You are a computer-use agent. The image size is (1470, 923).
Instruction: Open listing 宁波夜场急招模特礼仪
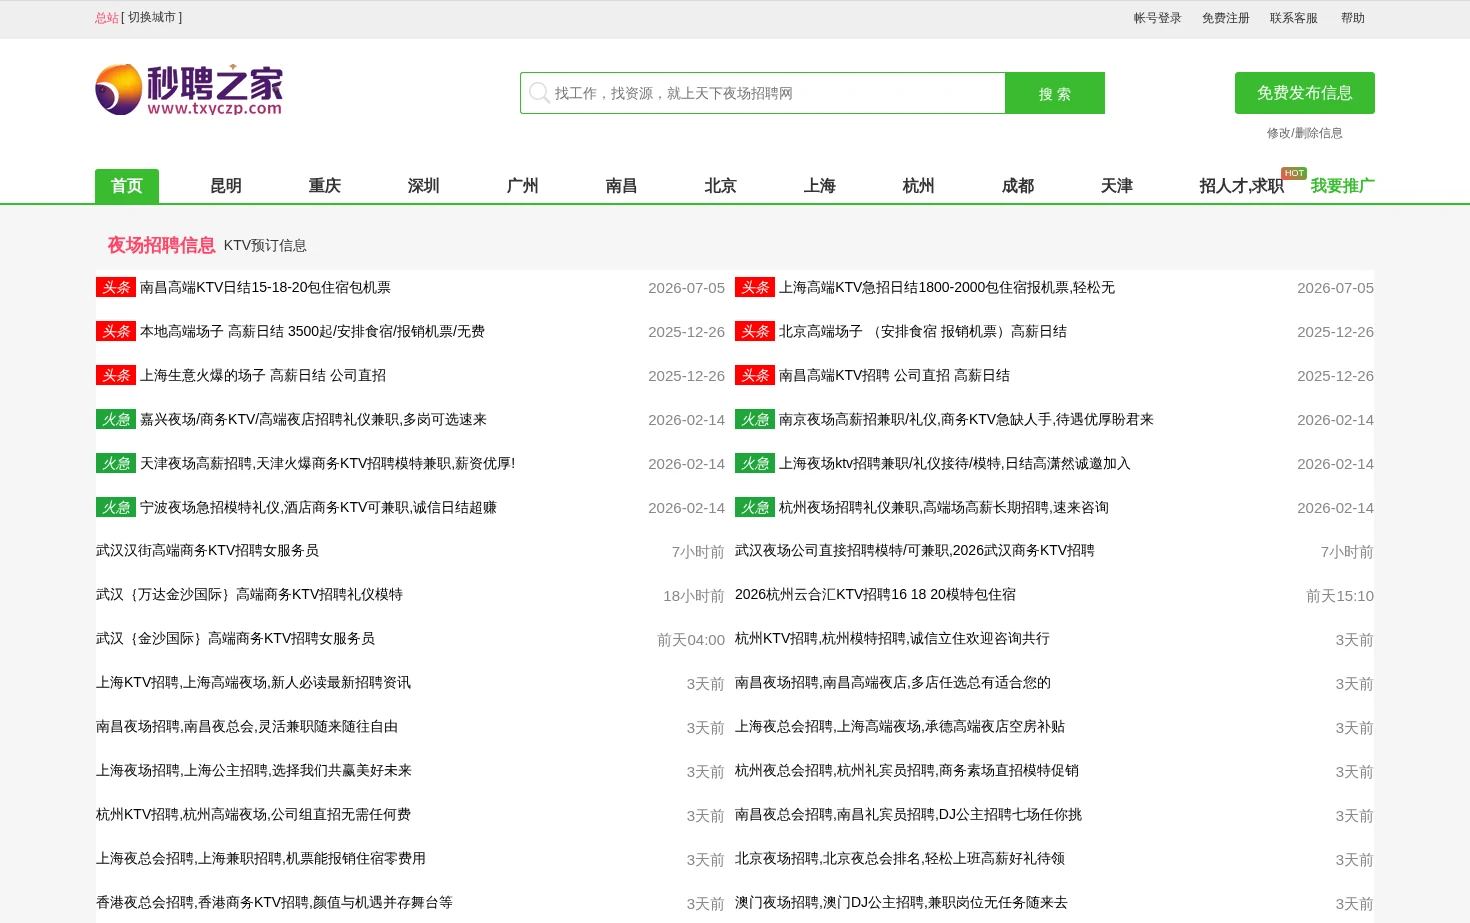(x=318, y=507)
